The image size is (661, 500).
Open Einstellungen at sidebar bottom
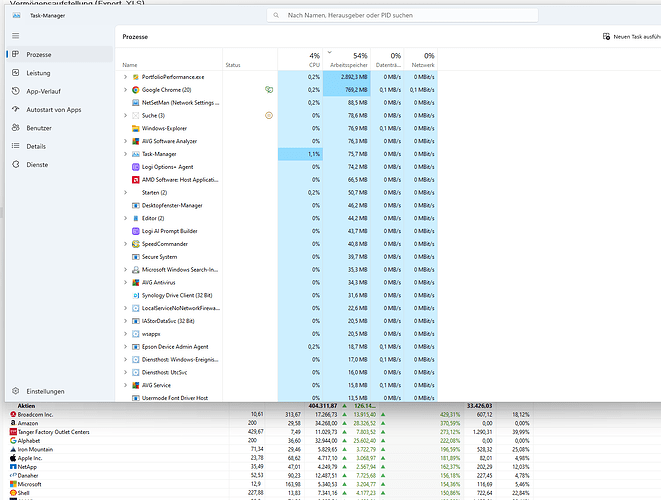(60, 391)
